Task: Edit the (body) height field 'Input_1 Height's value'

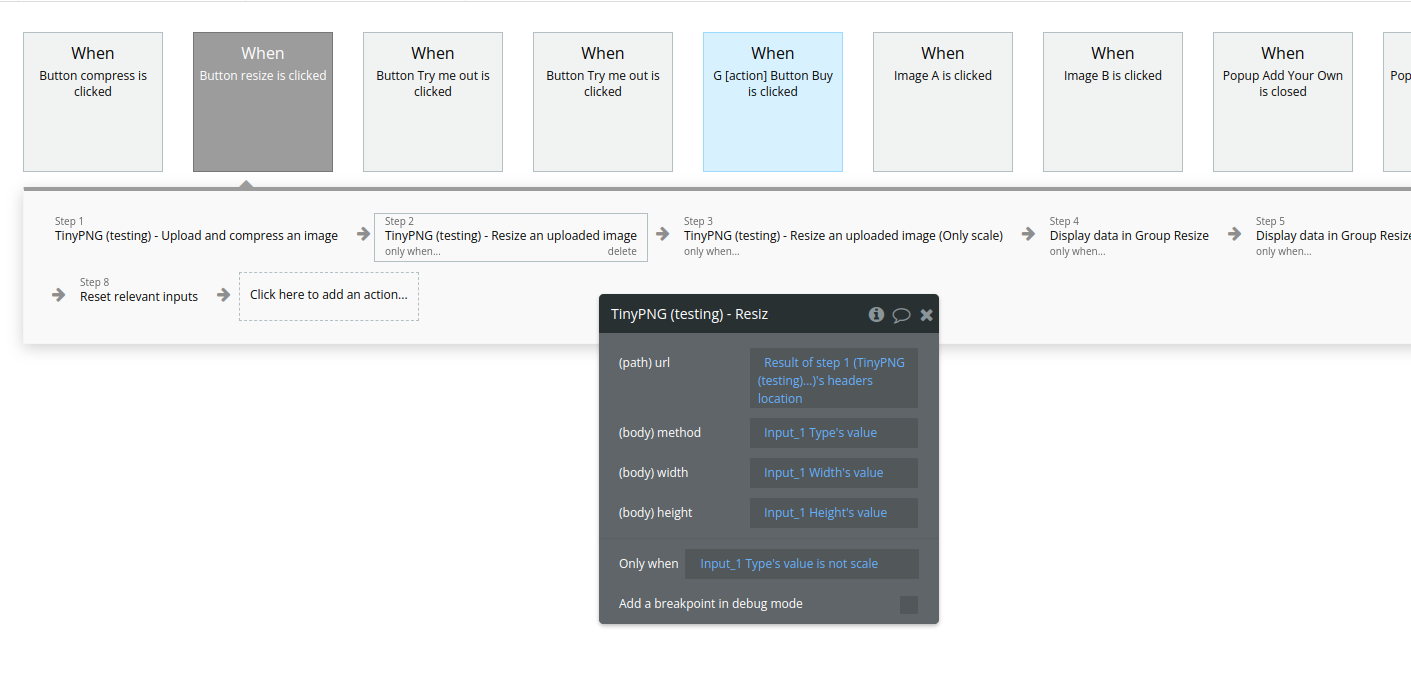Action: coord(834,512)
